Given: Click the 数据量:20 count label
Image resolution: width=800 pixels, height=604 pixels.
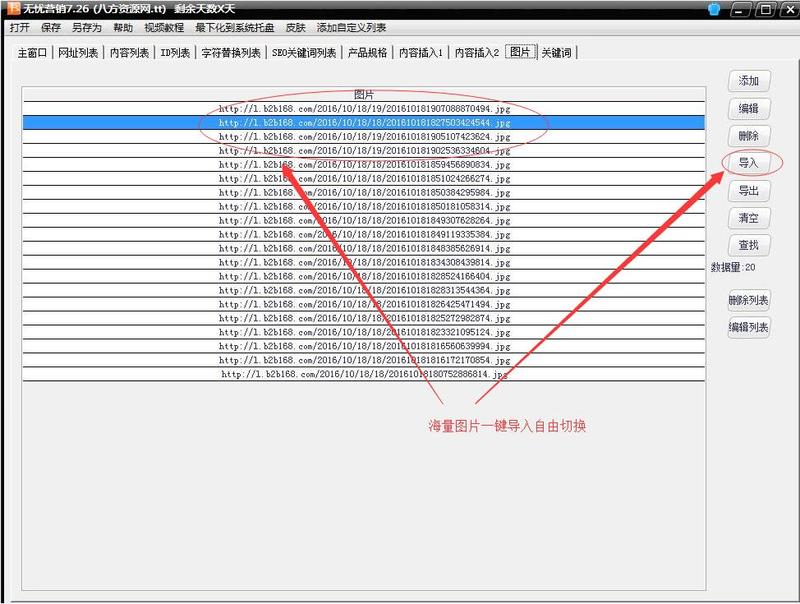Looking at the screenshot, I should coord(733,267).
